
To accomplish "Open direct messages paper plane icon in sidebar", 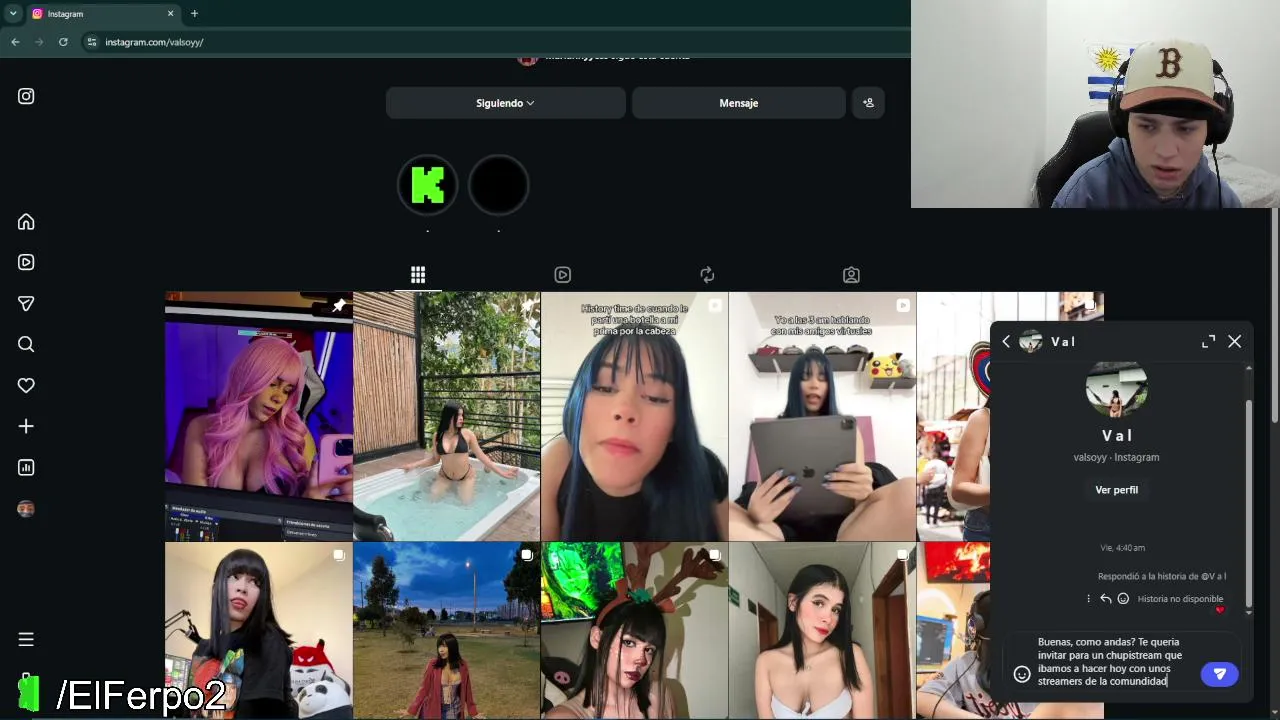I will (26, 303).
